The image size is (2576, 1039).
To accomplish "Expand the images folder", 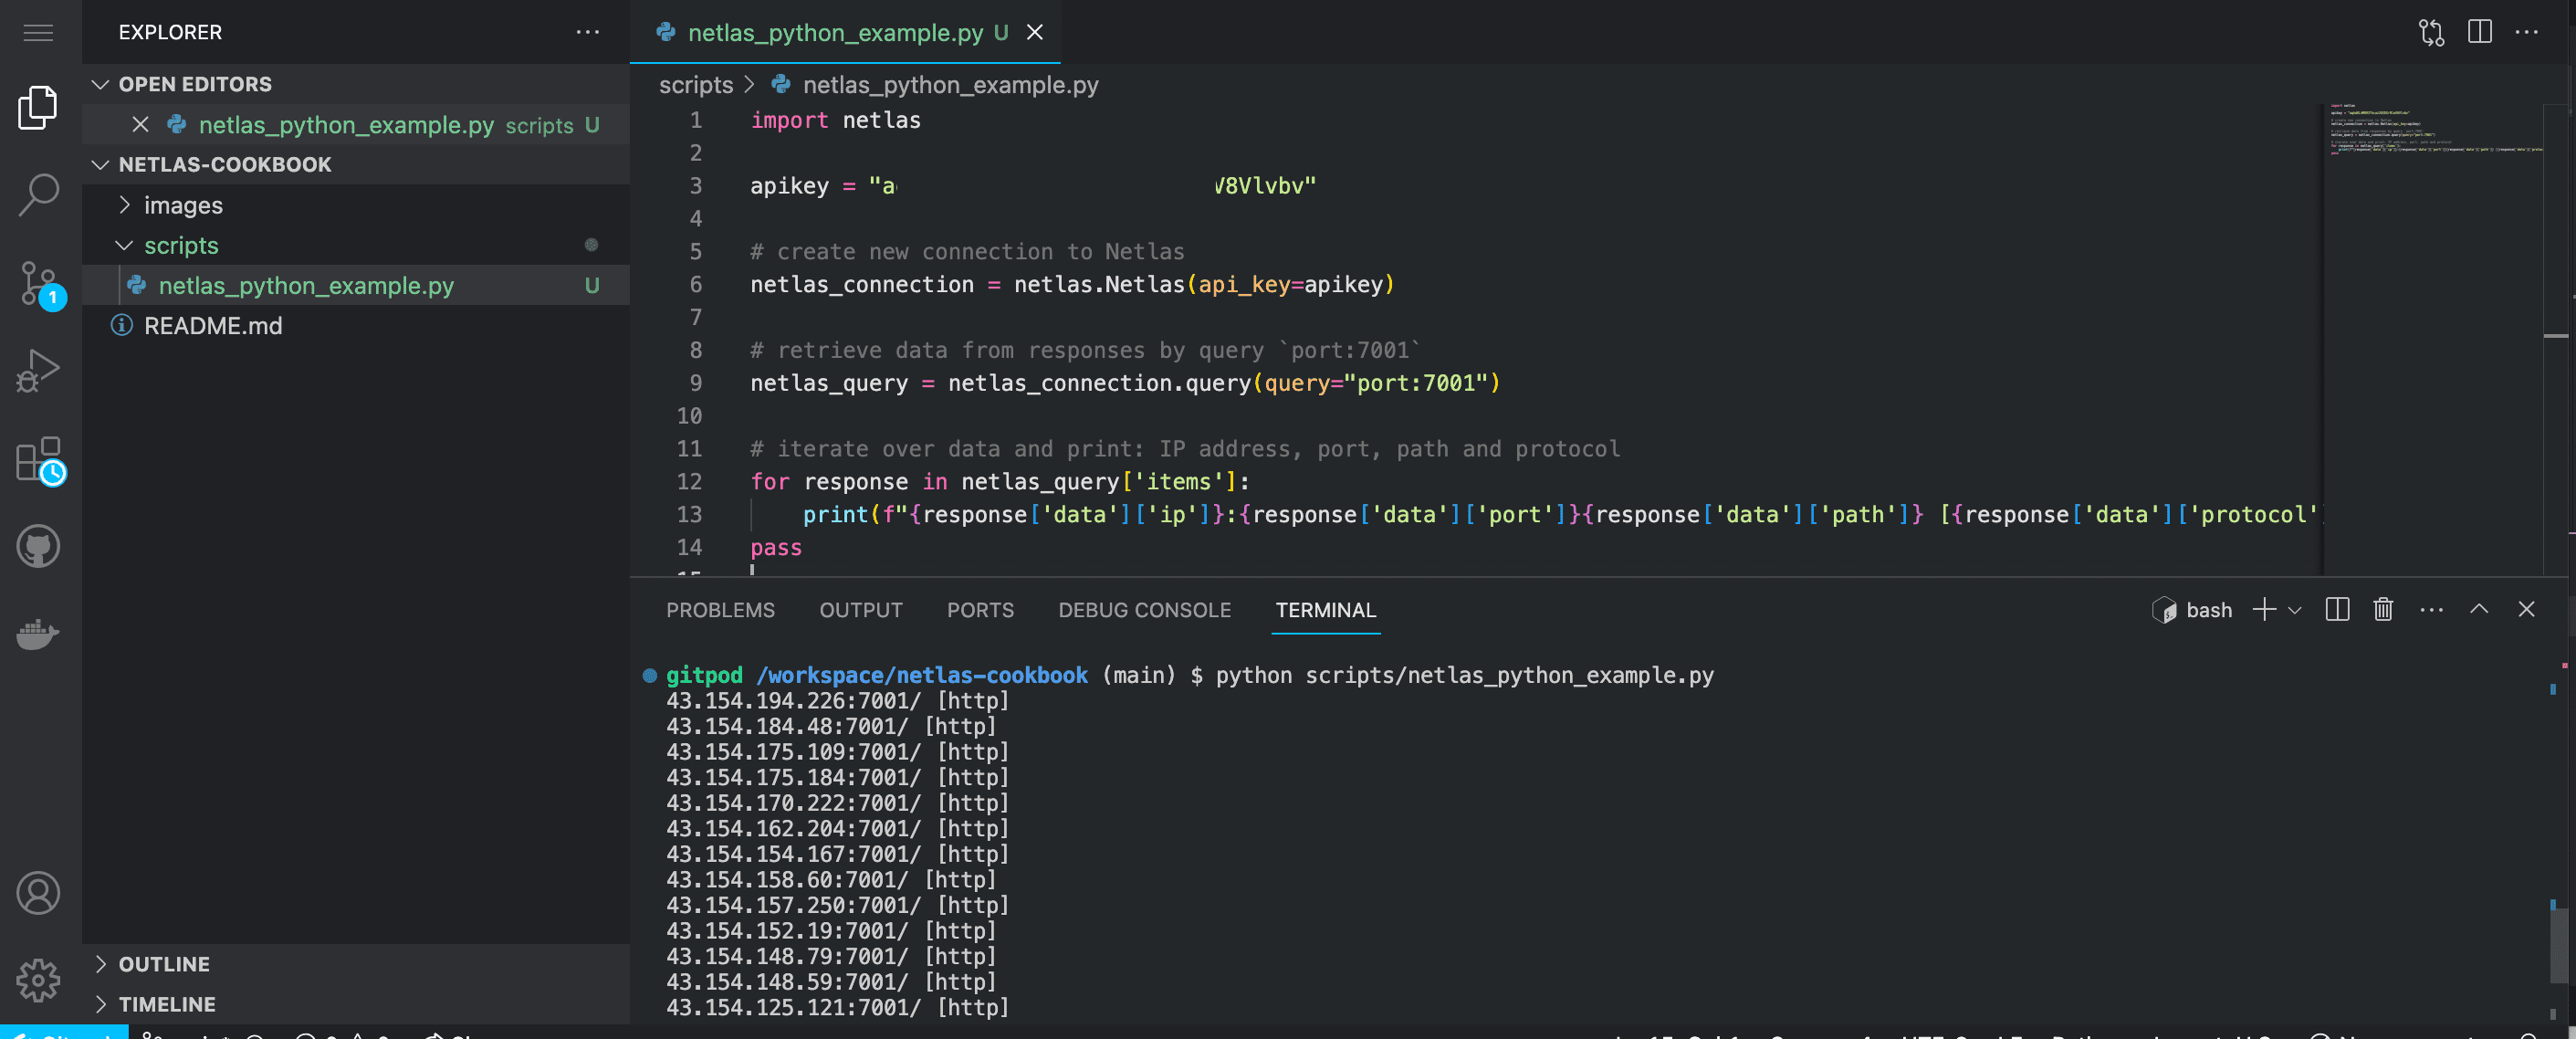I will click(183, 205).
